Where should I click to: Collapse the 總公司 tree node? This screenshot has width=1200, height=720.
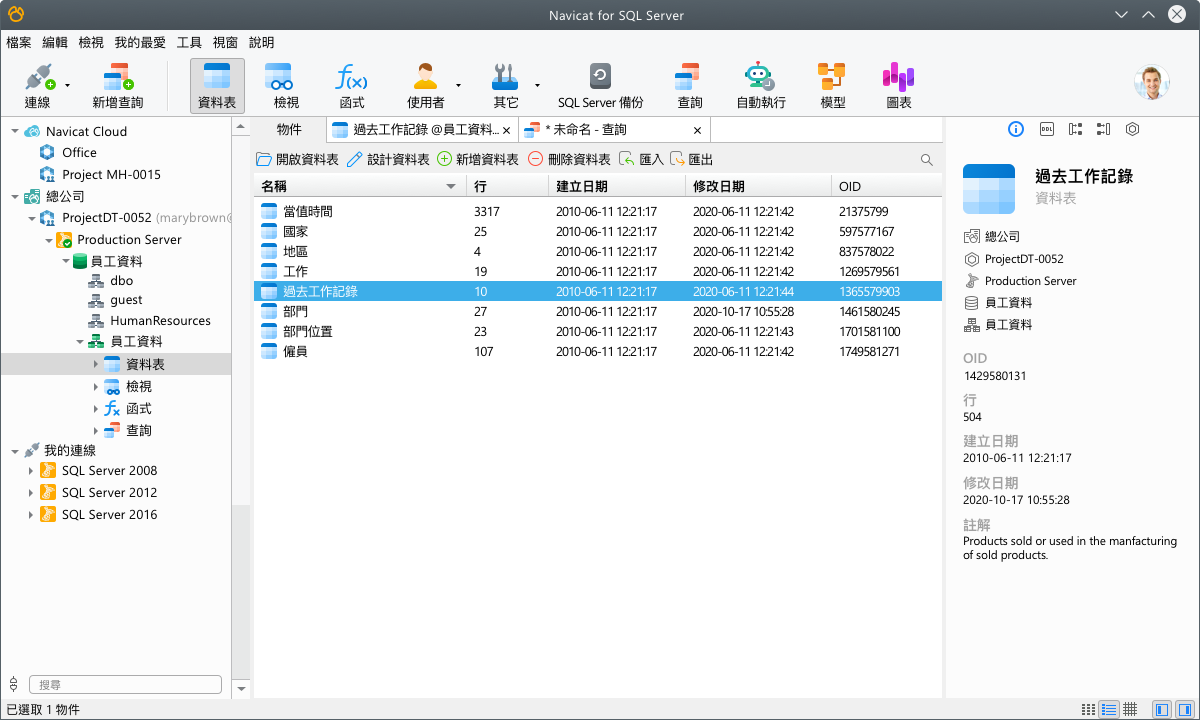click(14, 196)
